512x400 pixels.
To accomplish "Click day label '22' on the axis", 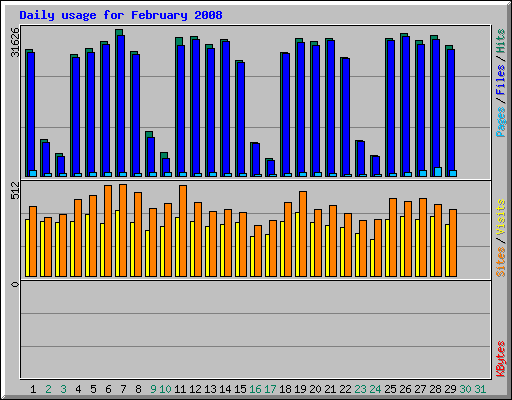I will click(x=345, y=389).
